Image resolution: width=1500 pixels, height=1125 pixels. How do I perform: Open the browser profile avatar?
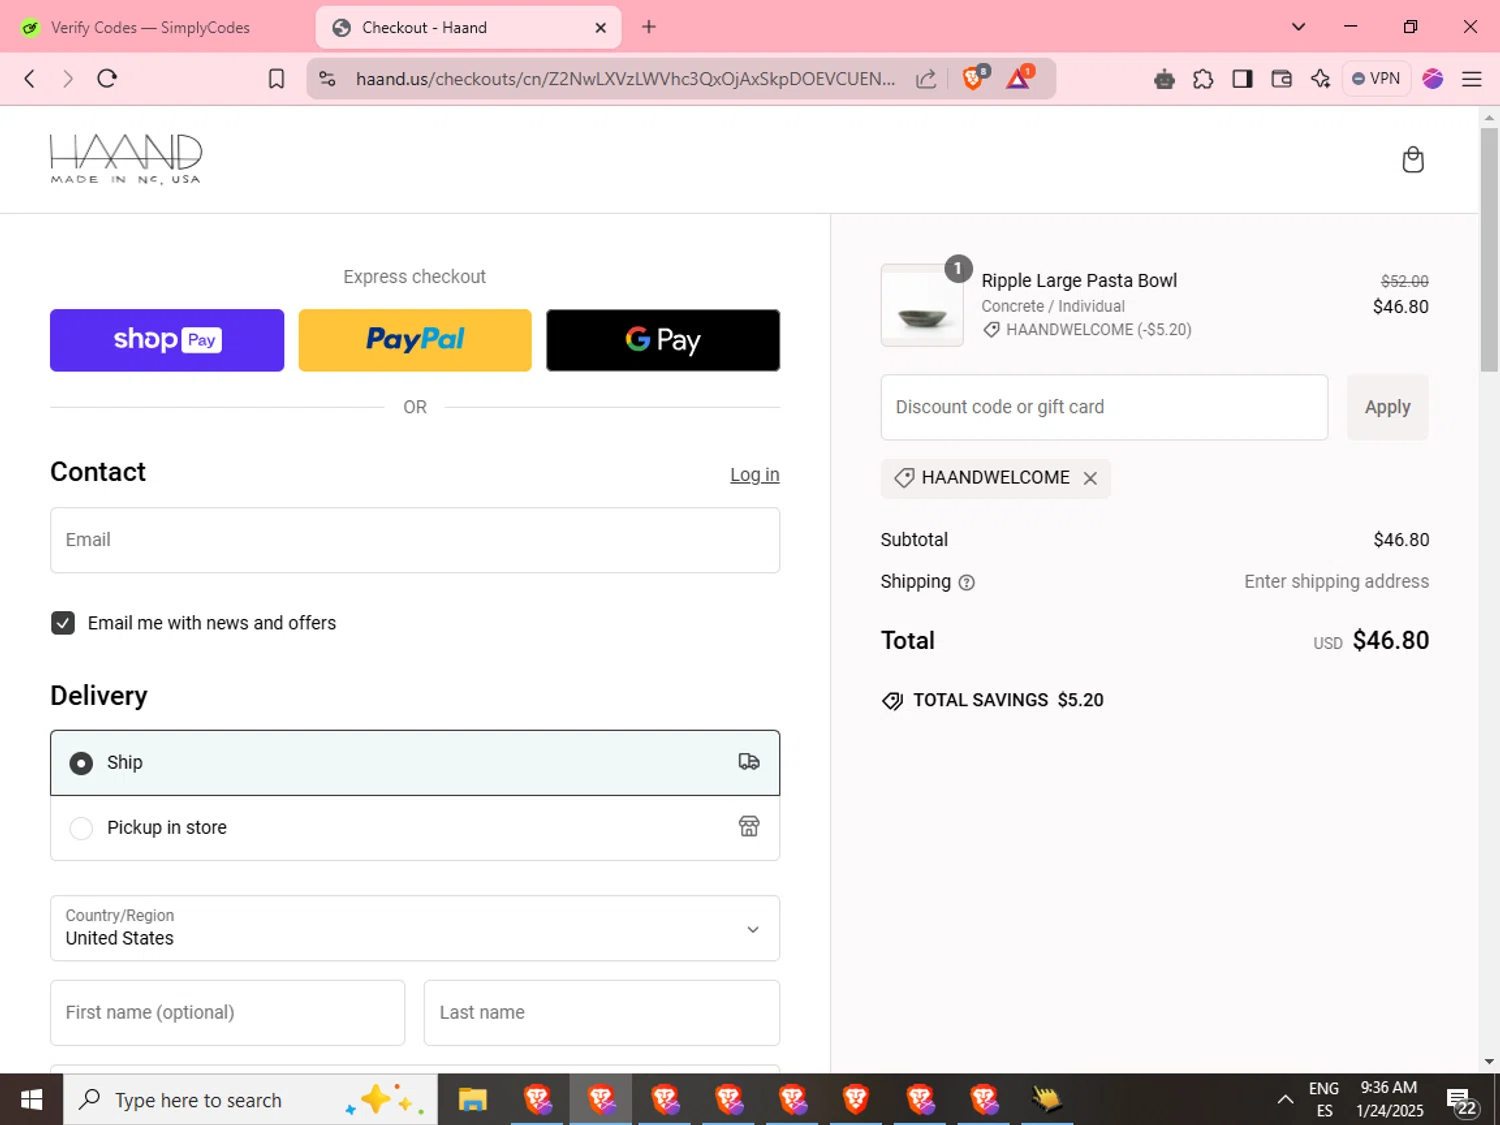tap(1433, 79)
